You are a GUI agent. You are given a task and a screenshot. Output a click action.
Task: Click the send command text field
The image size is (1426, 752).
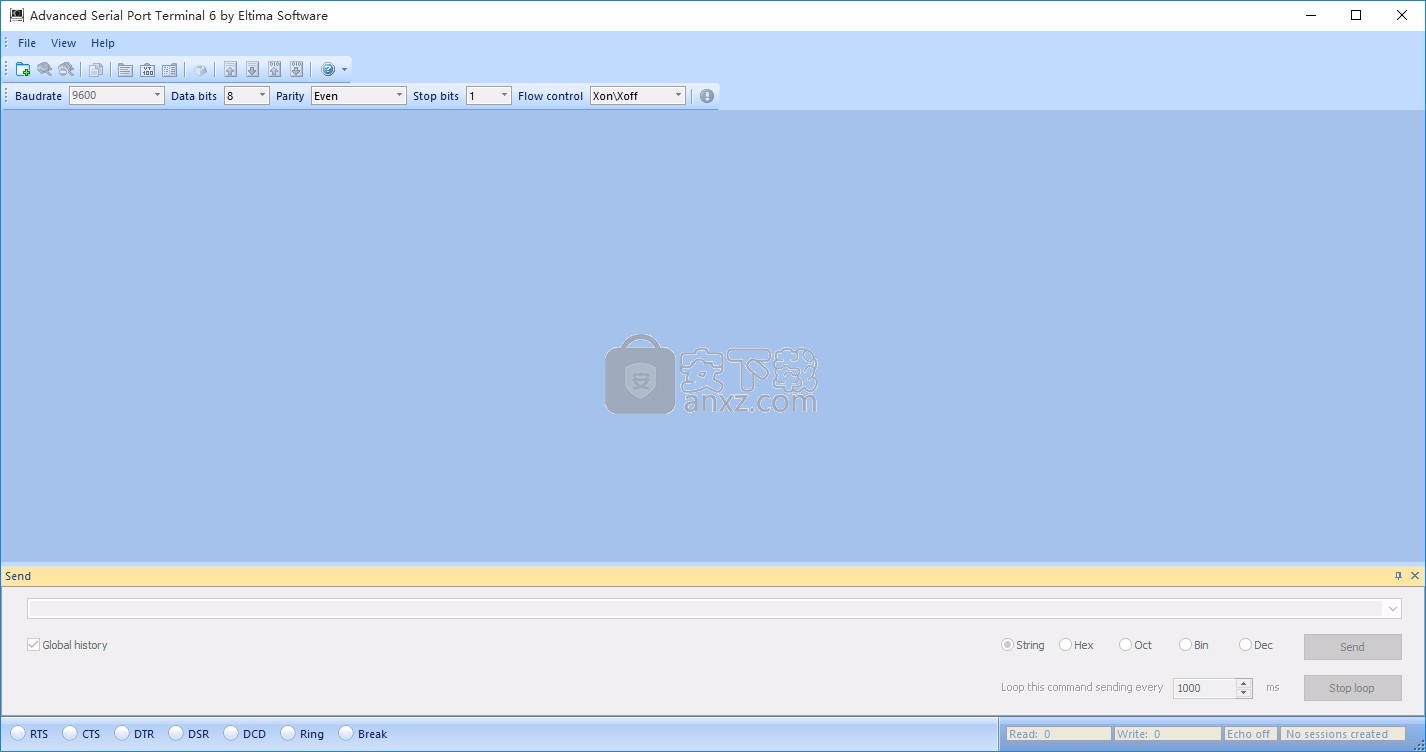(x=705, y=608)
